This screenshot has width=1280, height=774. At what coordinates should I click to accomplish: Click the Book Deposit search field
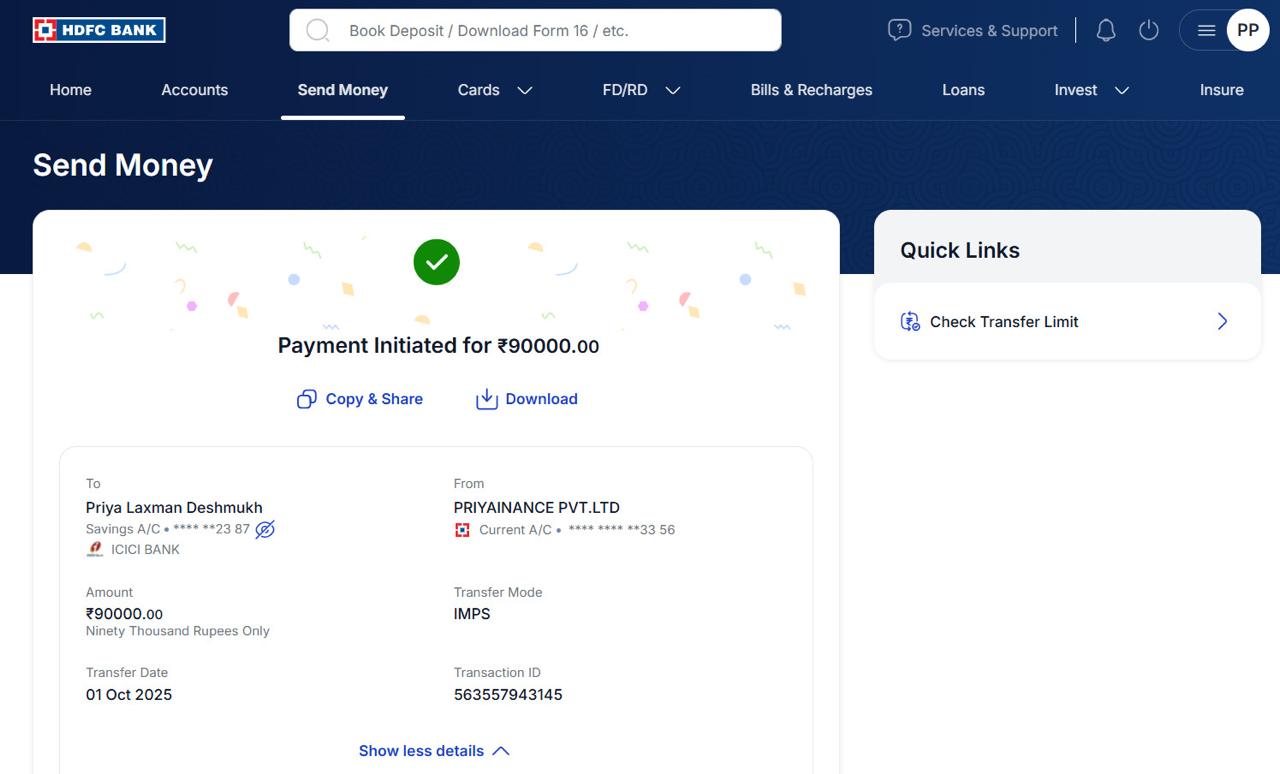coord(550,30)
